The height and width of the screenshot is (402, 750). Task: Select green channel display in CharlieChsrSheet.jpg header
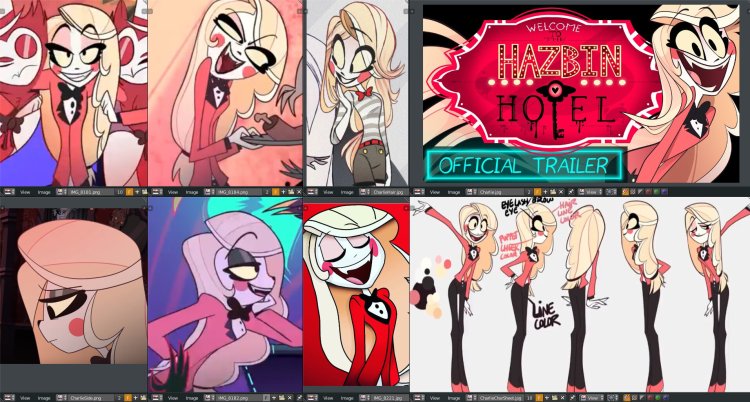[x=658, y=397]
